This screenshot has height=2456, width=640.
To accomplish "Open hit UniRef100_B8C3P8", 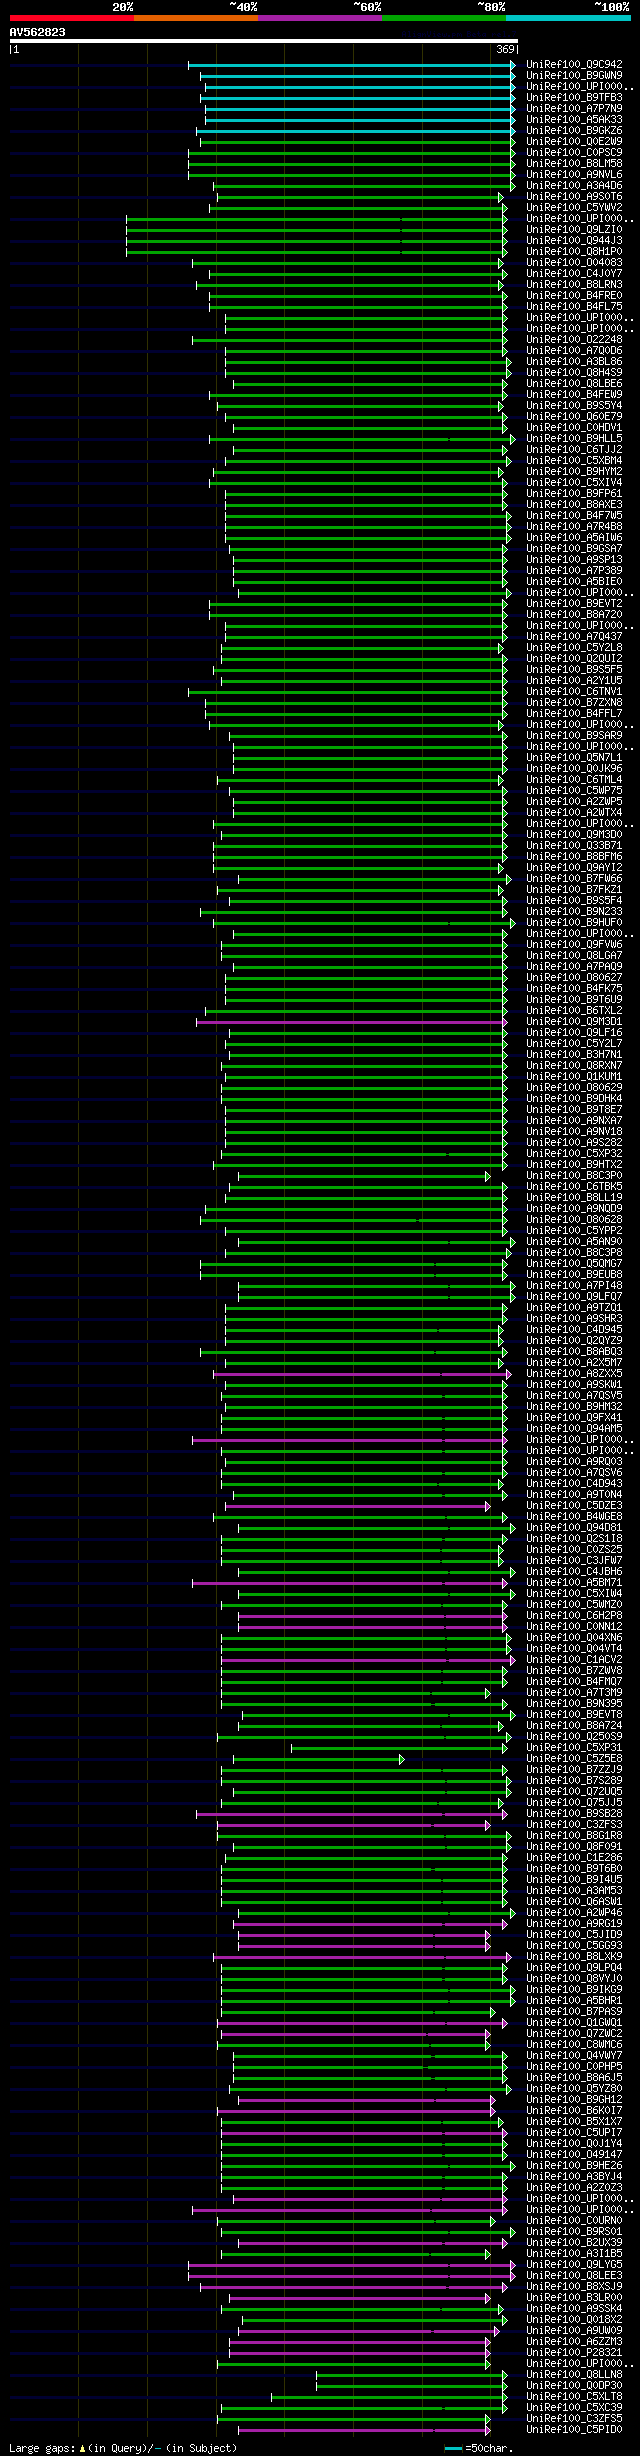I will tap(574, 1252).
